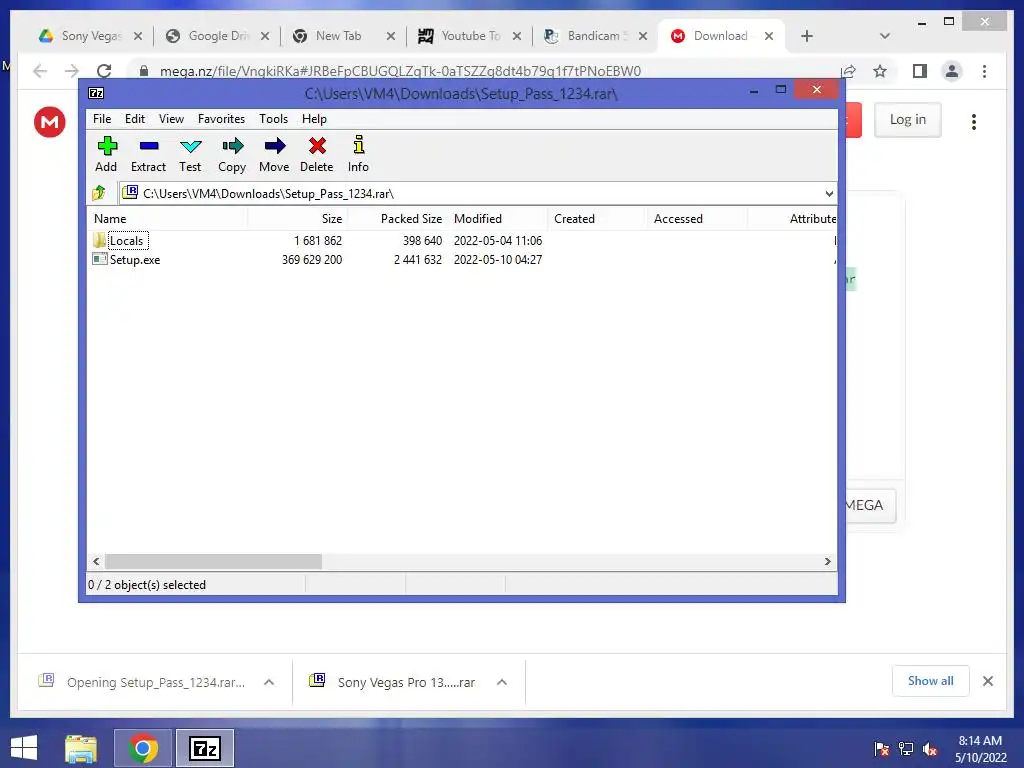The image size is (1024, 768).
Task: Open Chrome three-dot menu
Action: pyautogui.click(x=984, y=71)
